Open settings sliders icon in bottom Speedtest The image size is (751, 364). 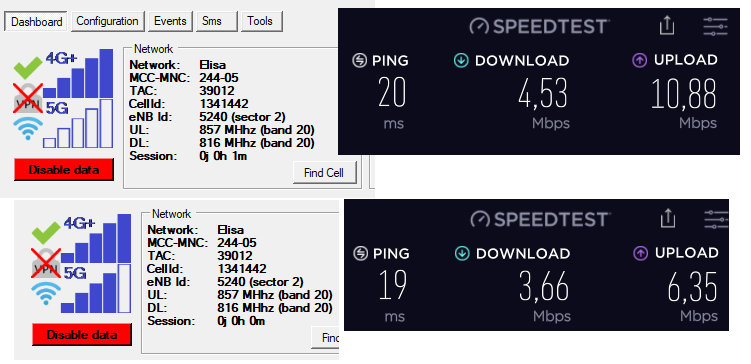pyautogui.click(x=716, y=219)
